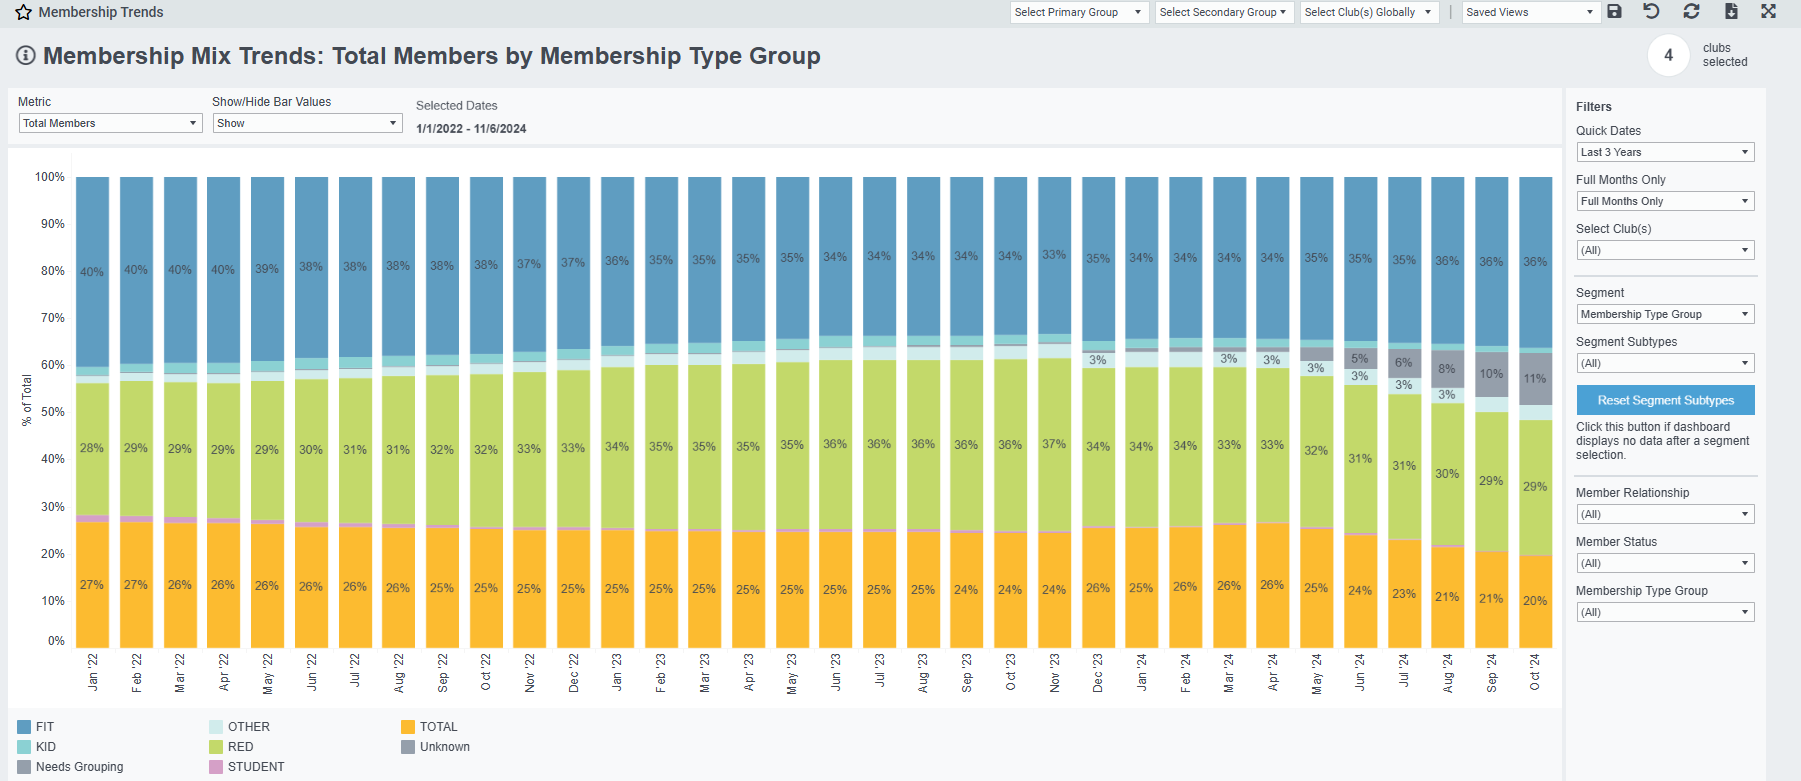The width and height of the screenshot is (1801, 781).
Task: Open the Saved Views menu
Action: (x=1530, y=12)
